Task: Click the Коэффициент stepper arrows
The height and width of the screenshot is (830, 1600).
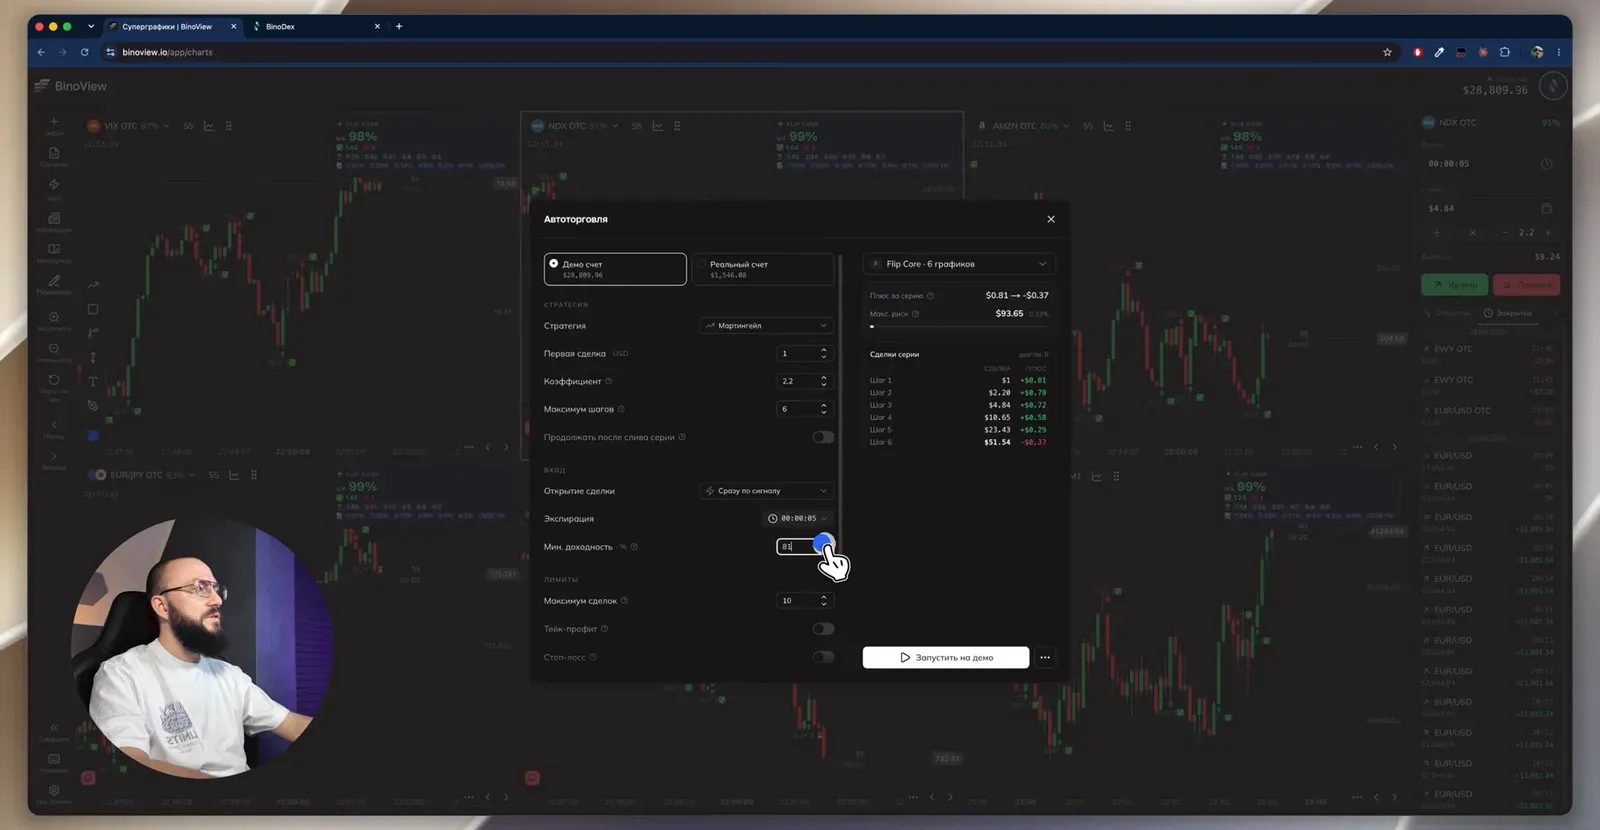Action: (x=824, y=381)
